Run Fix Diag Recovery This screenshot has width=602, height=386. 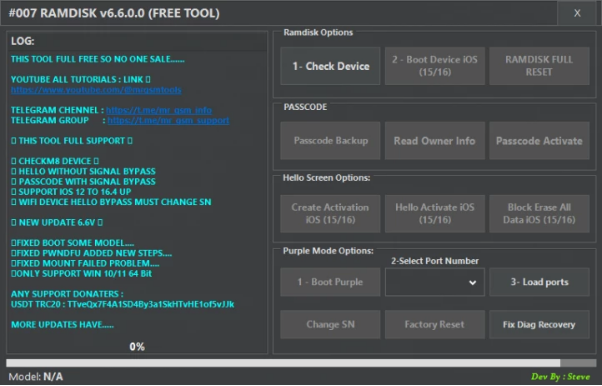(539, 325)
